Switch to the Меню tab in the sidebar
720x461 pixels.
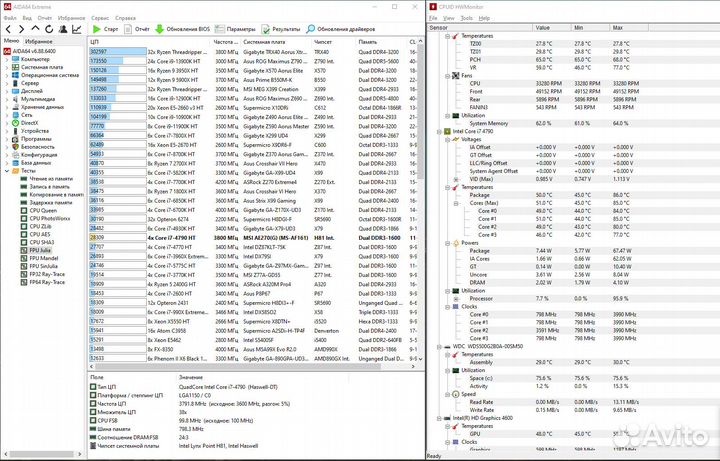[11, 41]
